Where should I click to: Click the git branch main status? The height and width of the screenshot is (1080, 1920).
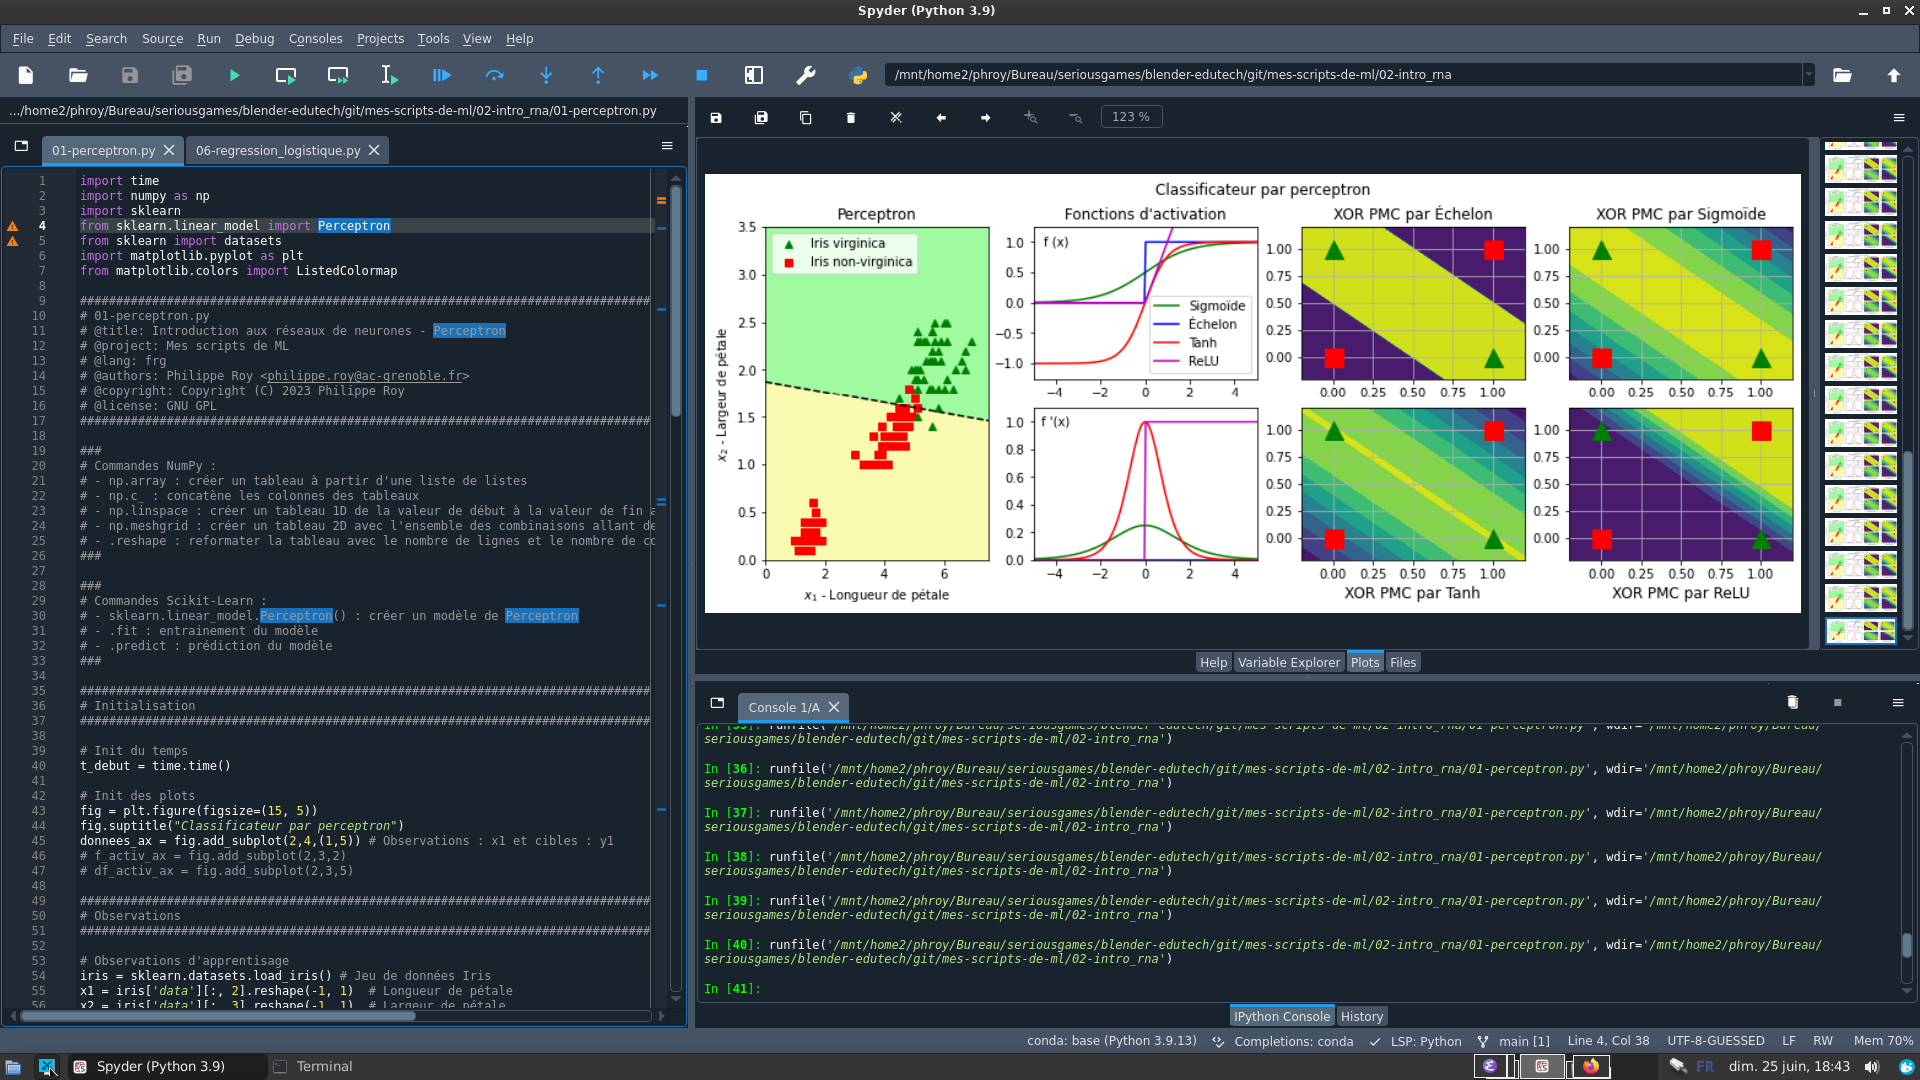tap(1513, 1041)
